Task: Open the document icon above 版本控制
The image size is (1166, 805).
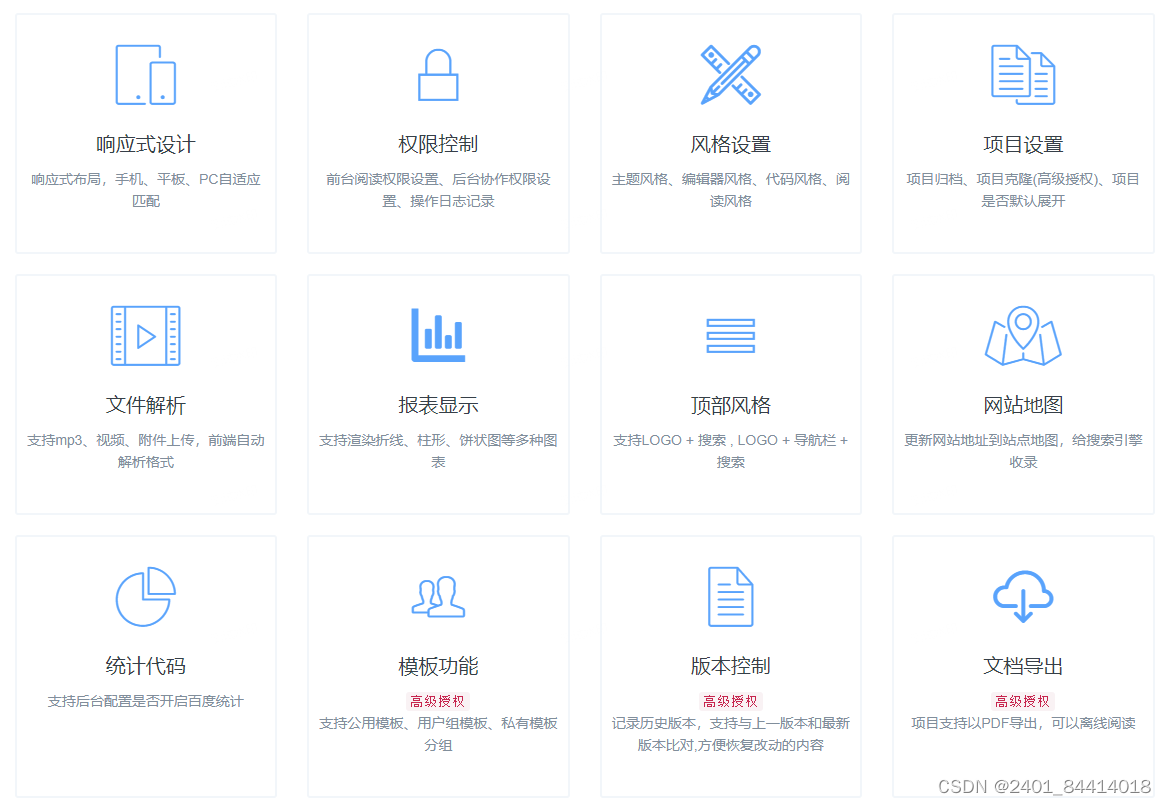Action: 730,597
